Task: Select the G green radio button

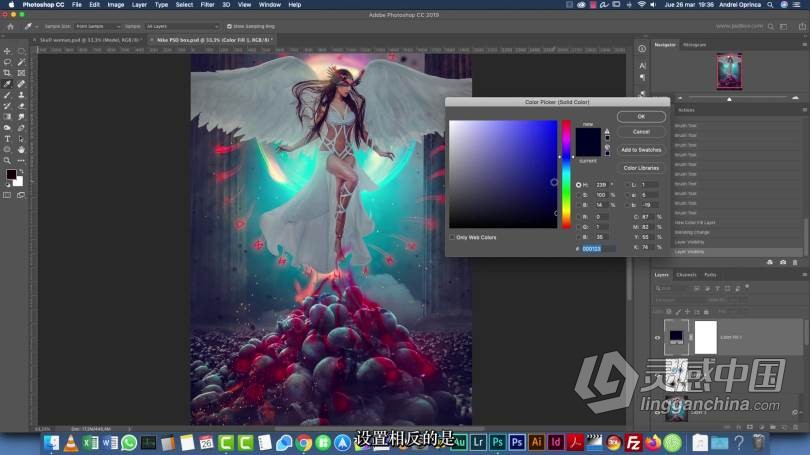Action: click(x=579, y=227)
